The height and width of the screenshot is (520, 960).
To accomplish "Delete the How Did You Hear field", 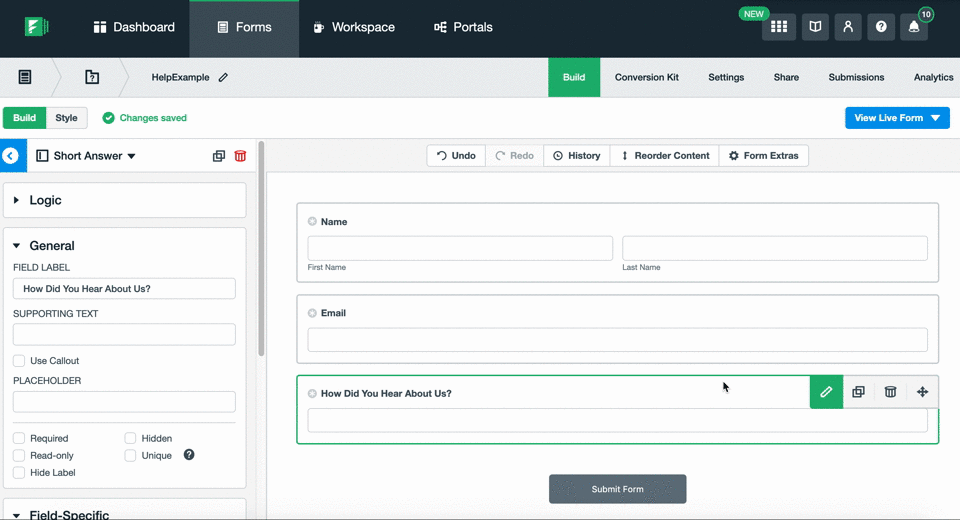I will (x=890, y=392).
